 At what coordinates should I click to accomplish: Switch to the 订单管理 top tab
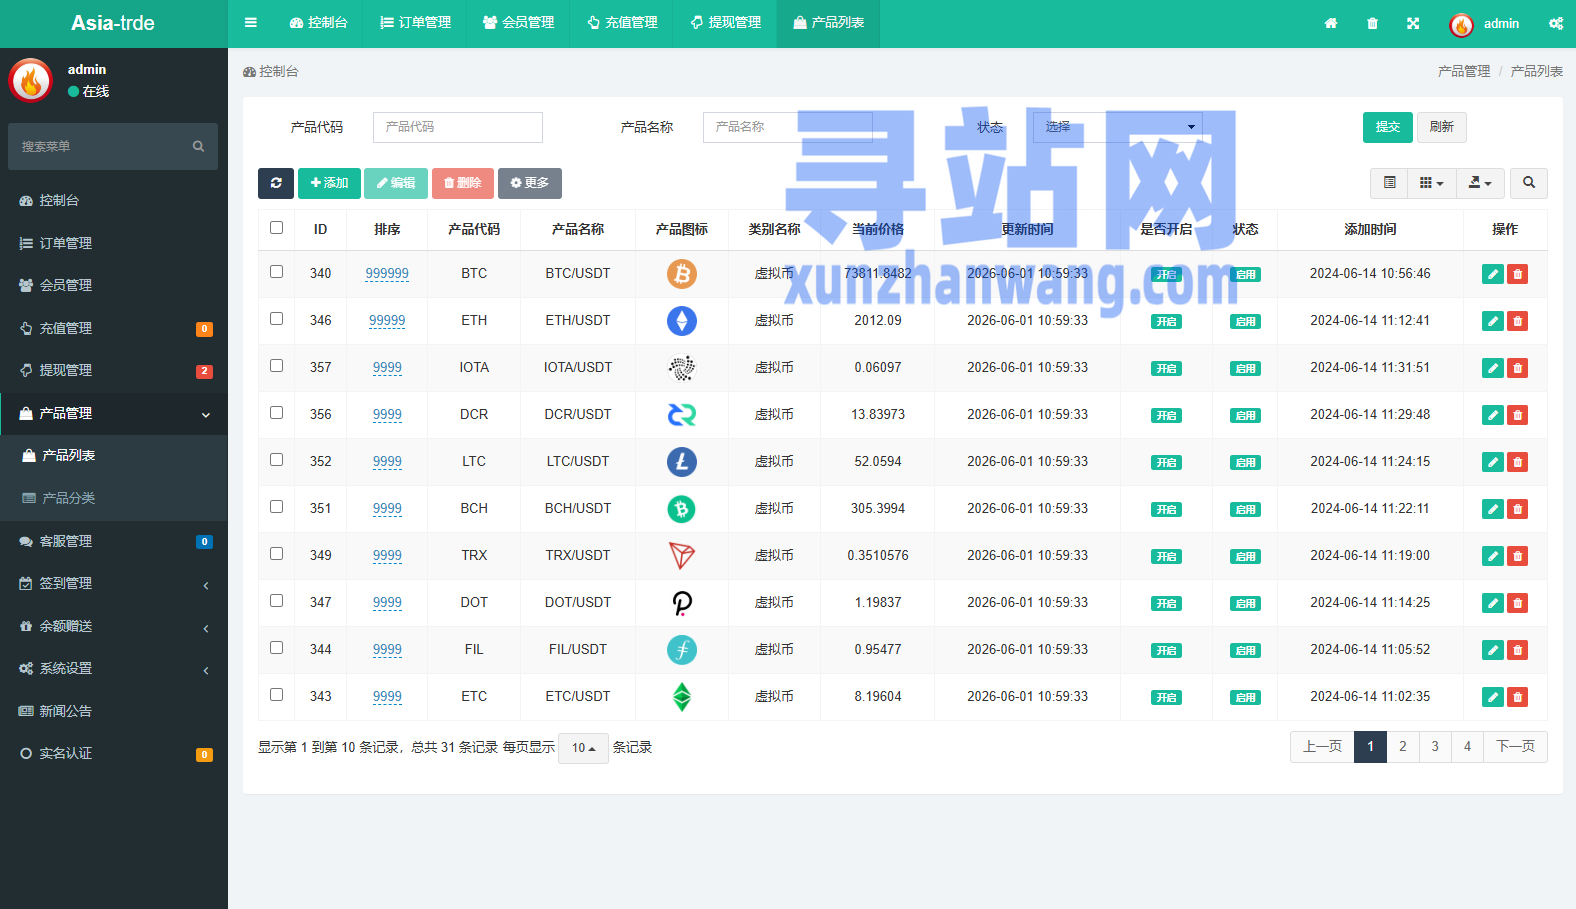[x=415, y=23]
